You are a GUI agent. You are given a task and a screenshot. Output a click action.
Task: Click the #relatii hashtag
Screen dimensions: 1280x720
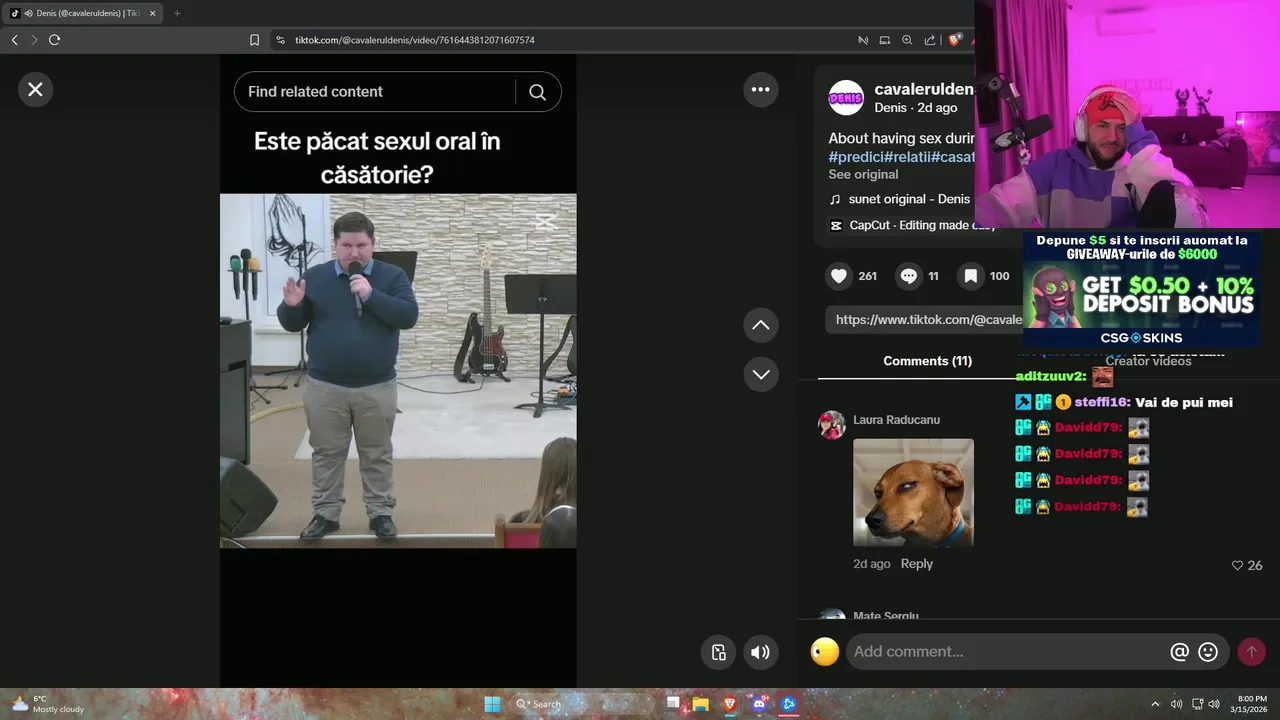point(907,157)
